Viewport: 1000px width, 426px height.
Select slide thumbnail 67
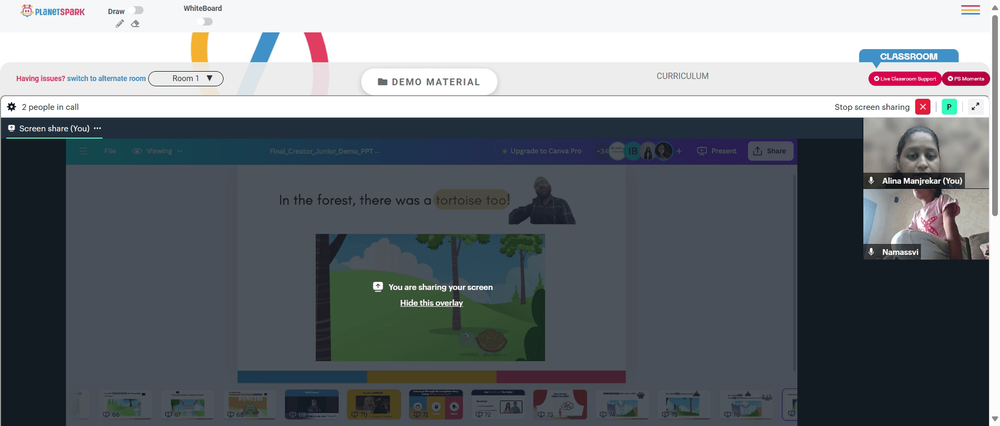click(x=186, y=404)
